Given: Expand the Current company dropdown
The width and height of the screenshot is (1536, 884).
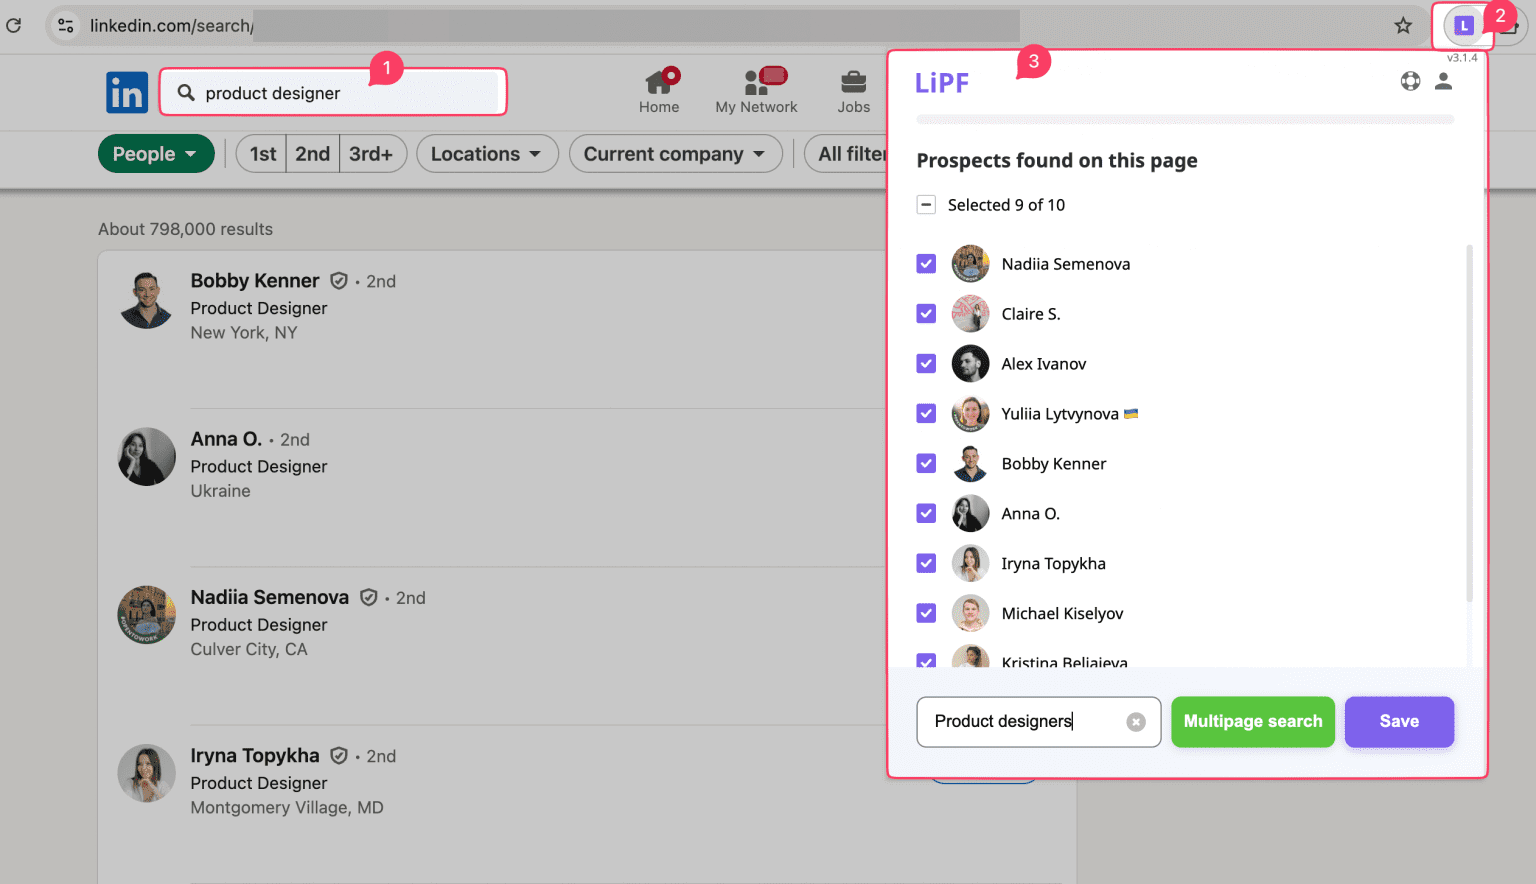Looking at the screenshot, I should tap(675, 154).
